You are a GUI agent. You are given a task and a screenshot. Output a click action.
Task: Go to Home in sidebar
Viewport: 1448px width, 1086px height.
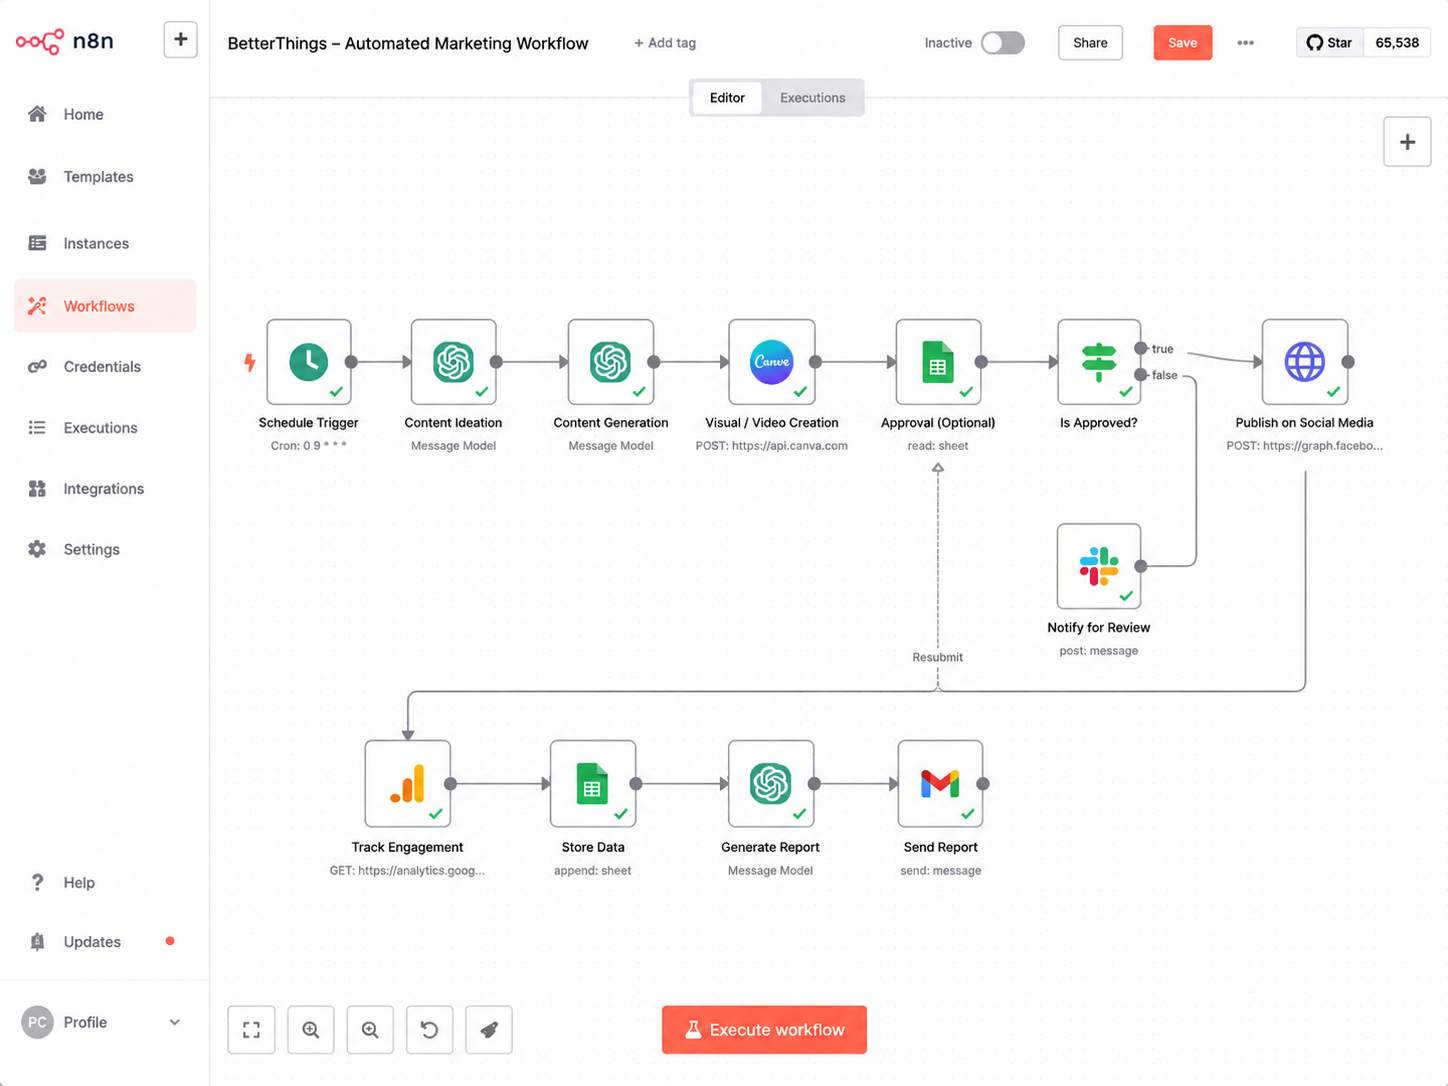pos(105,114)
